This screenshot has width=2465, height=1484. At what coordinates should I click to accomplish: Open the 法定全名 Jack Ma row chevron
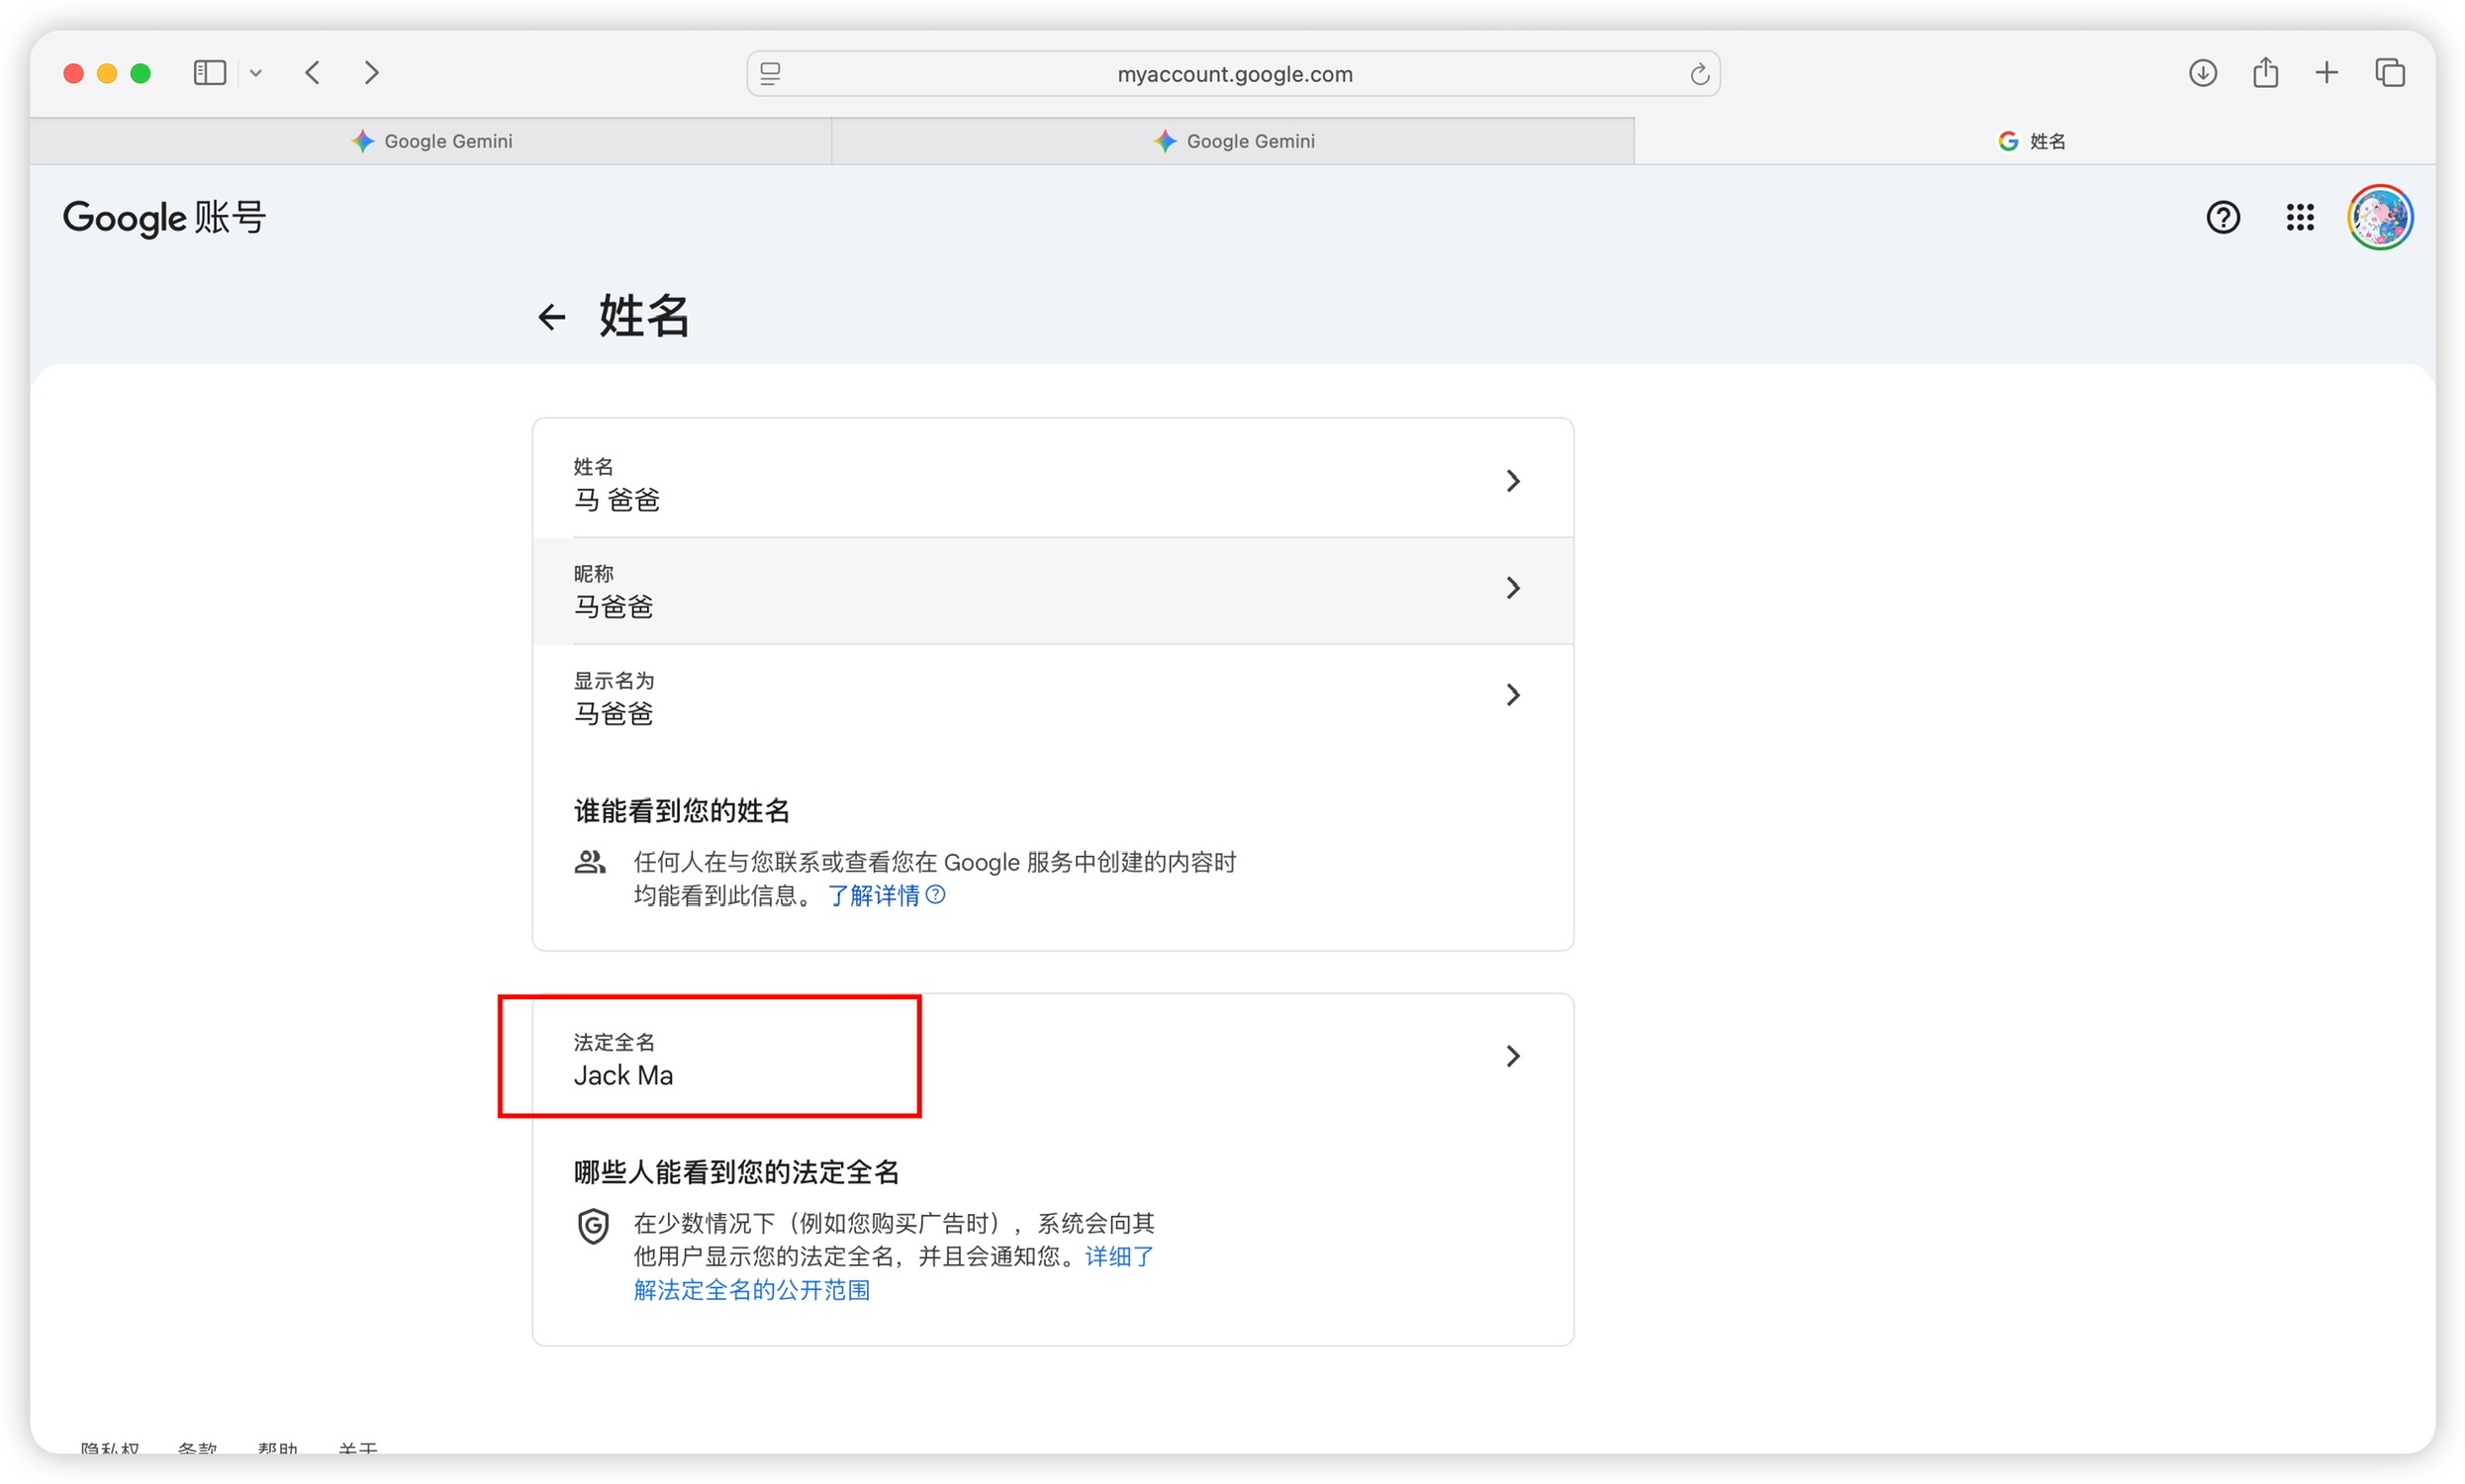coord(1512,1056)
